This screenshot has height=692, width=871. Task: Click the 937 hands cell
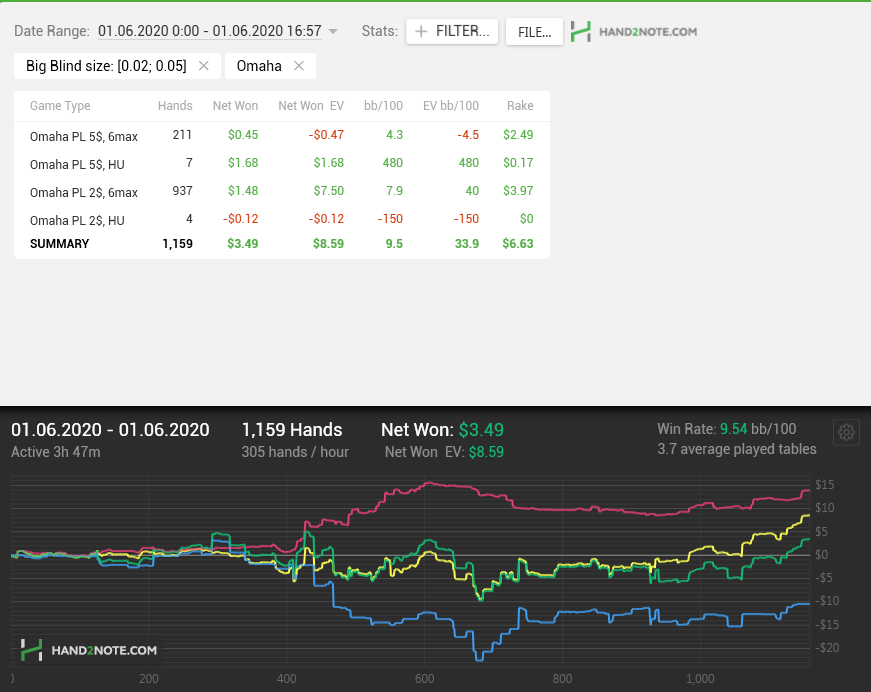(182, 191)
